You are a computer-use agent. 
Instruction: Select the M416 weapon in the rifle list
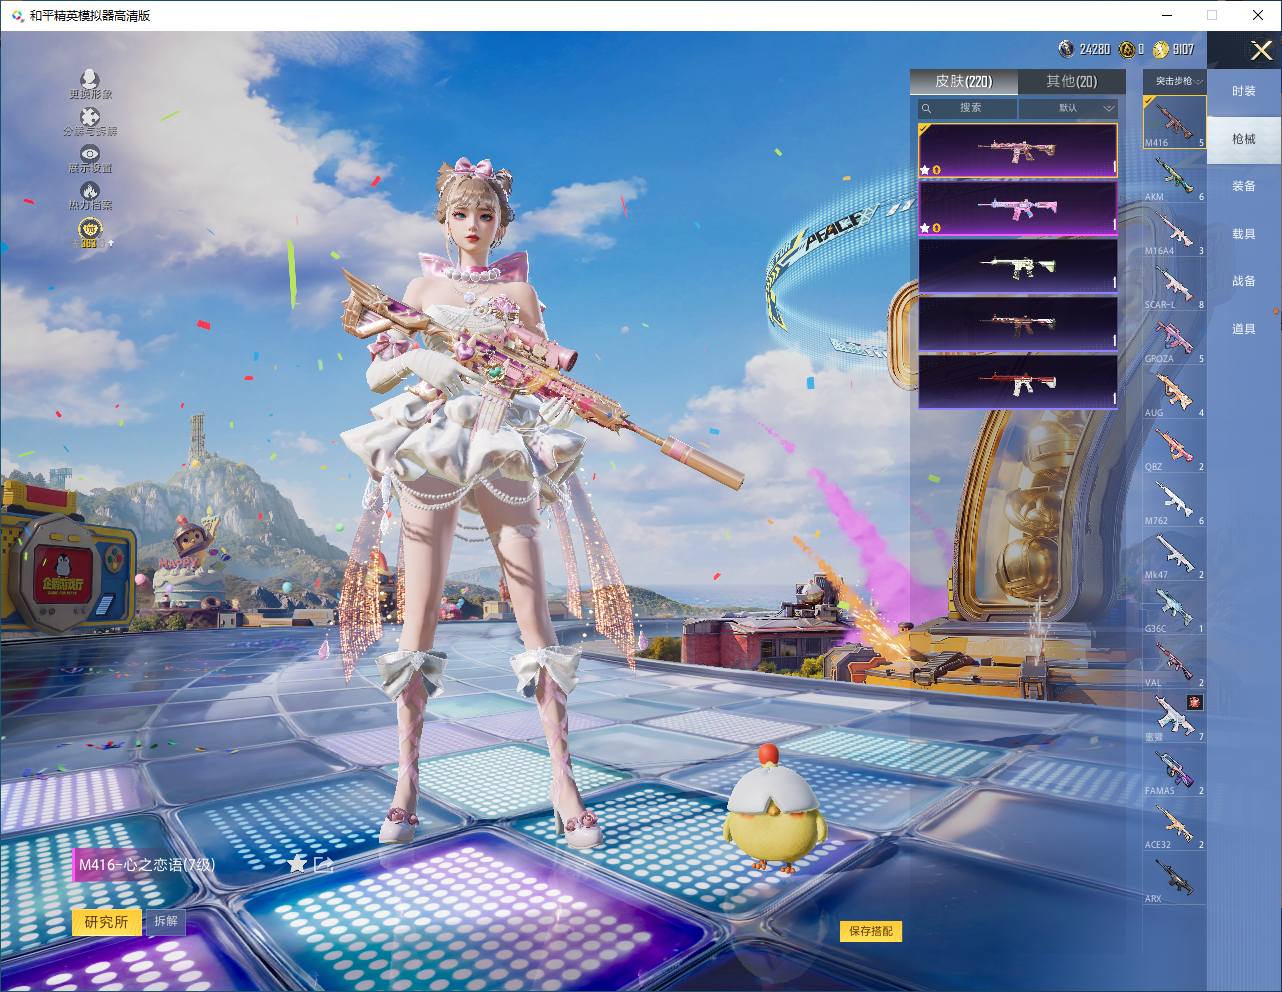[x=1174, y=122]
